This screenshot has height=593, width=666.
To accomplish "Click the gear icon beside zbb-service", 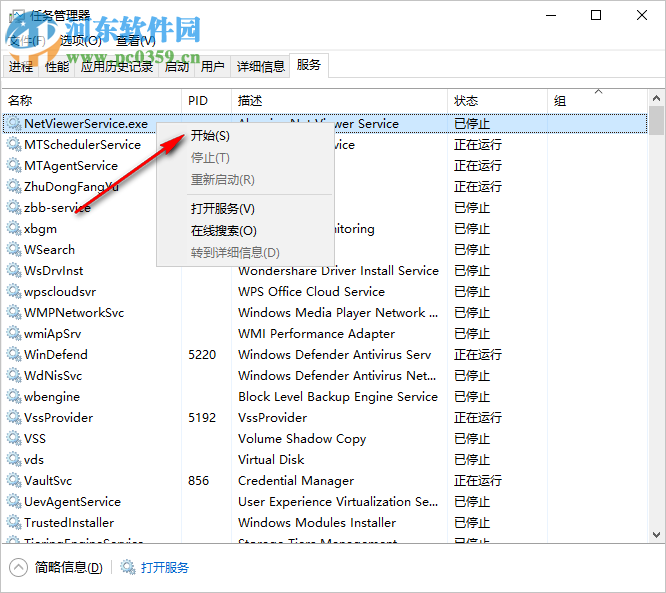I will [x=14, y=208].
